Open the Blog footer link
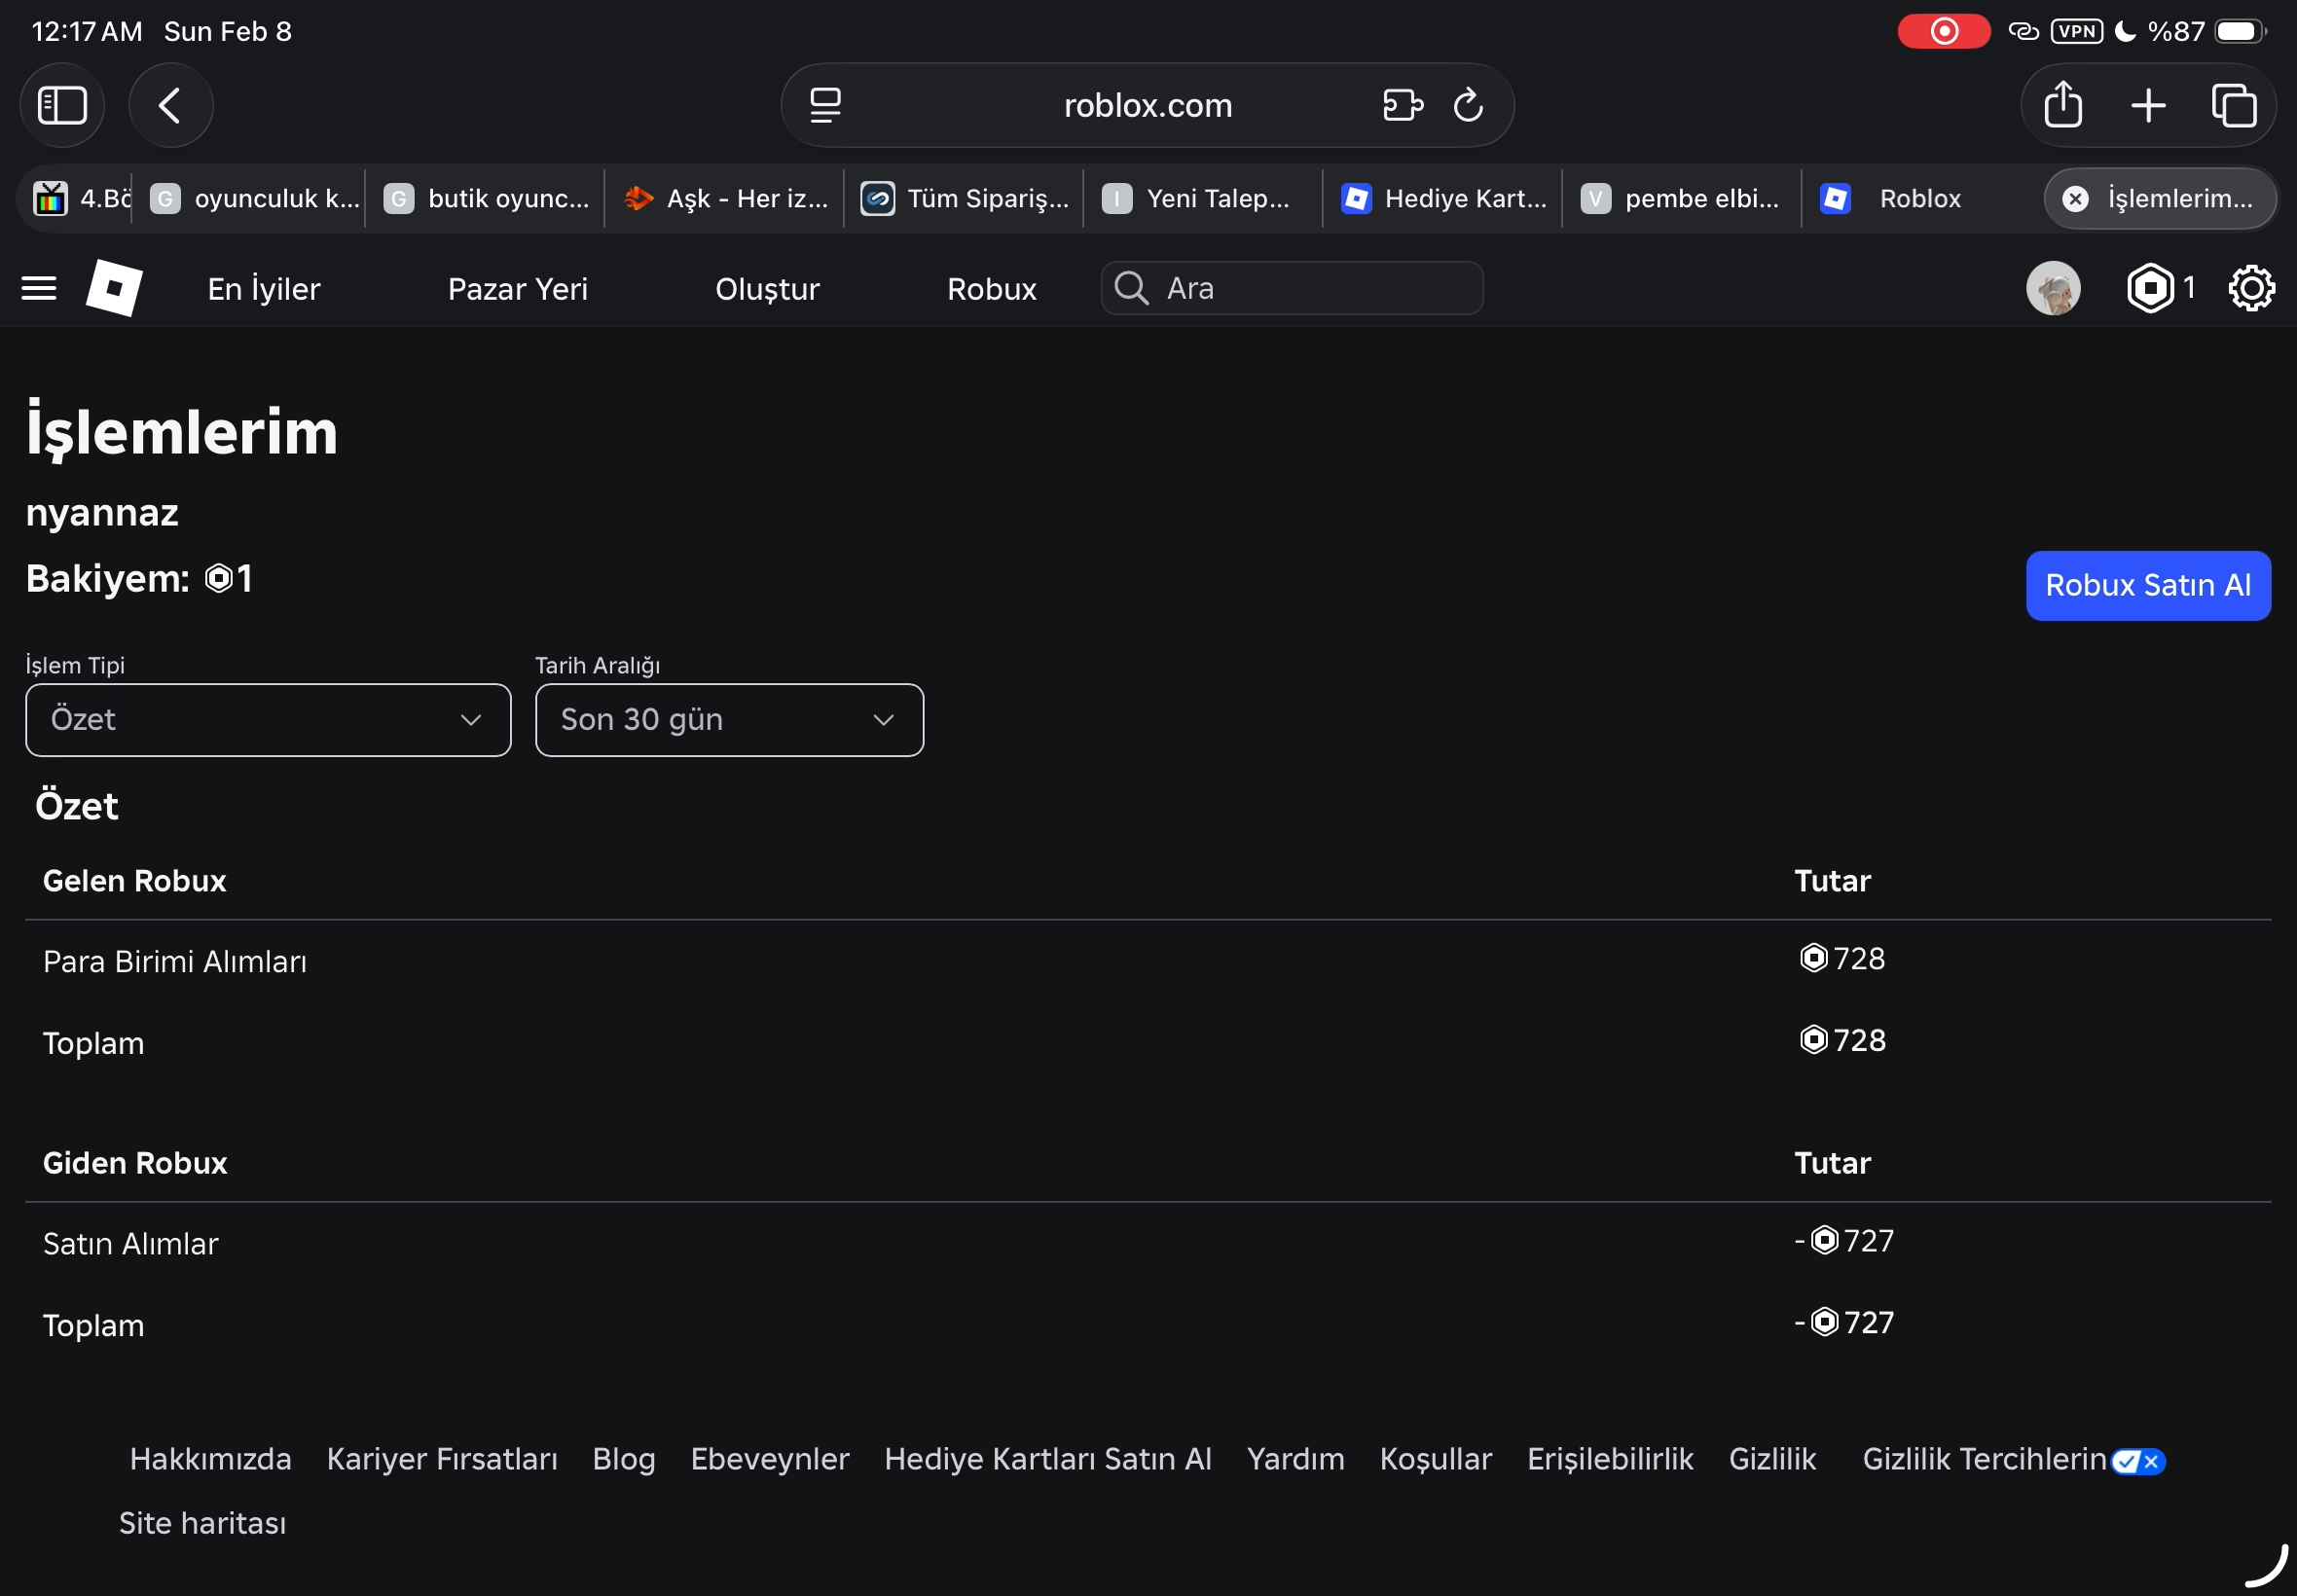The height and width of the screenshot is (1596, 2297). point(624,1460)
